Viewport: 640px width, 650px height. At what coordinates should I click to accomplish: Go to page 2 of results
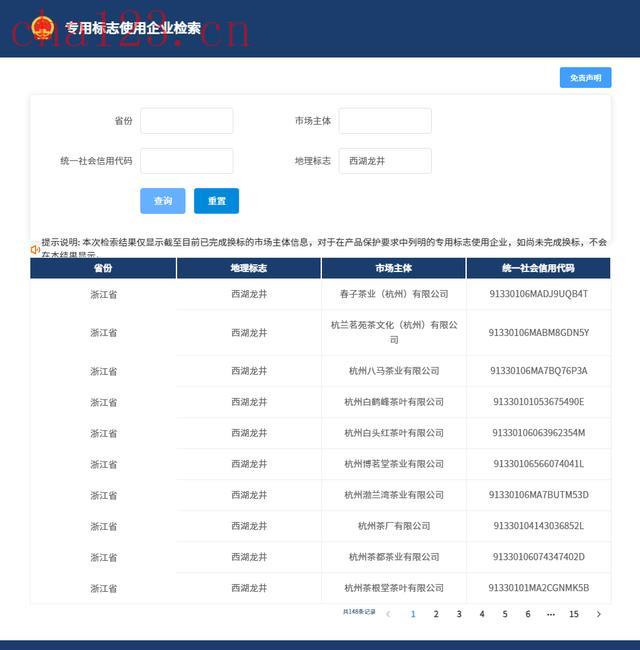pyautogui.click(x=436, y=614)
